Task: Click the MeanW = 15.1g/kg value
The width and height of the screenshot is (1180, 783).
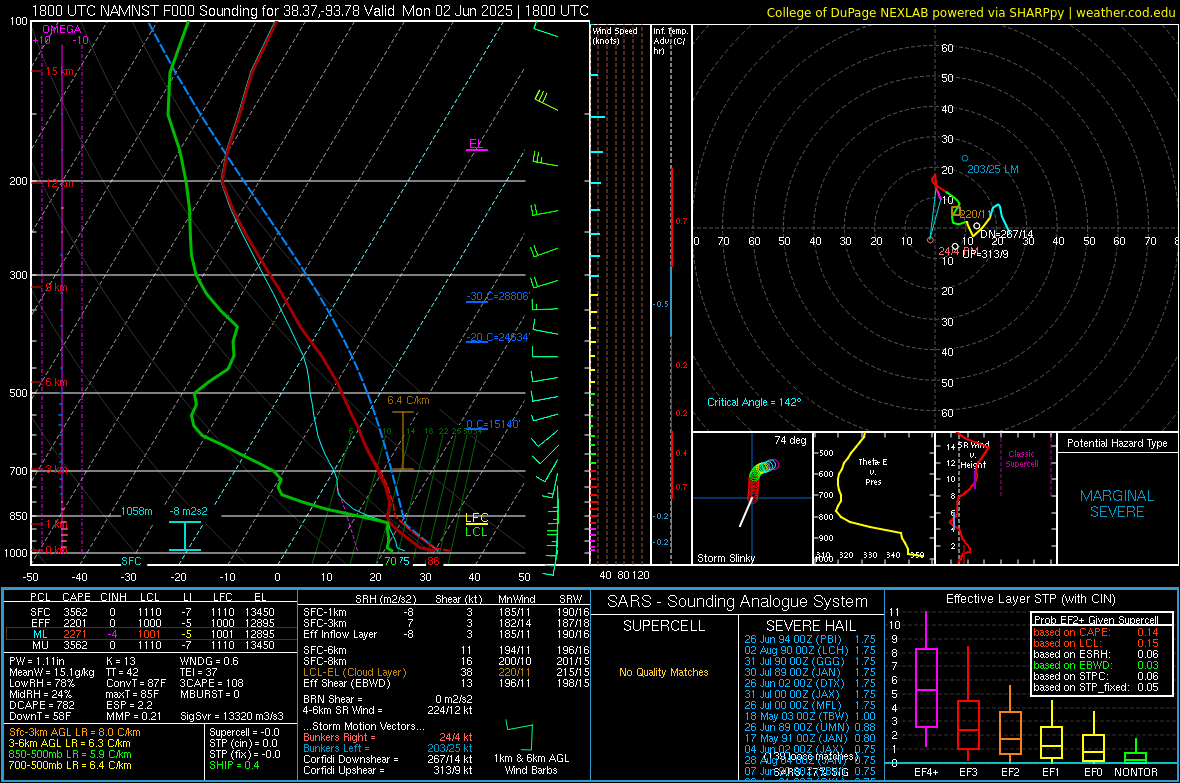Action: click(52, 672)
